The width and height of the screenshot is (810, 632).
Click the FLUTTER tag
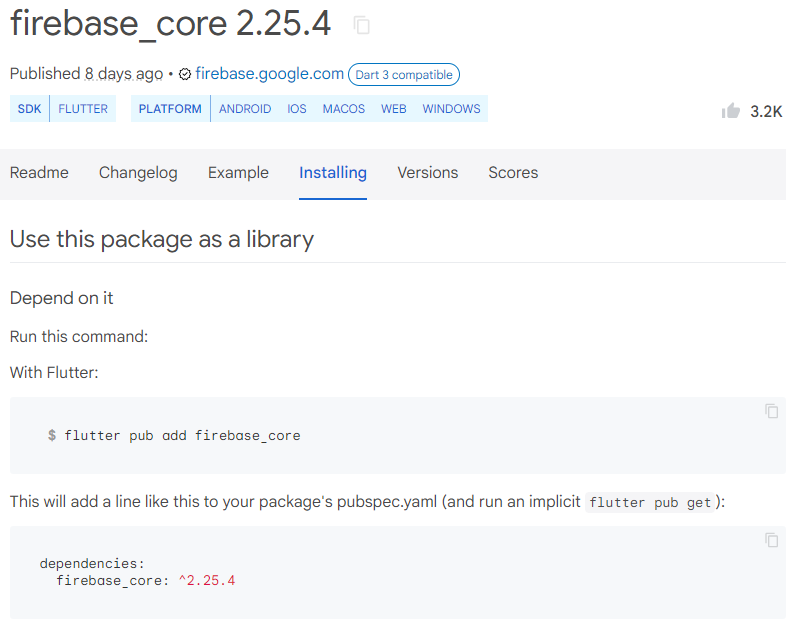[83, 109]
